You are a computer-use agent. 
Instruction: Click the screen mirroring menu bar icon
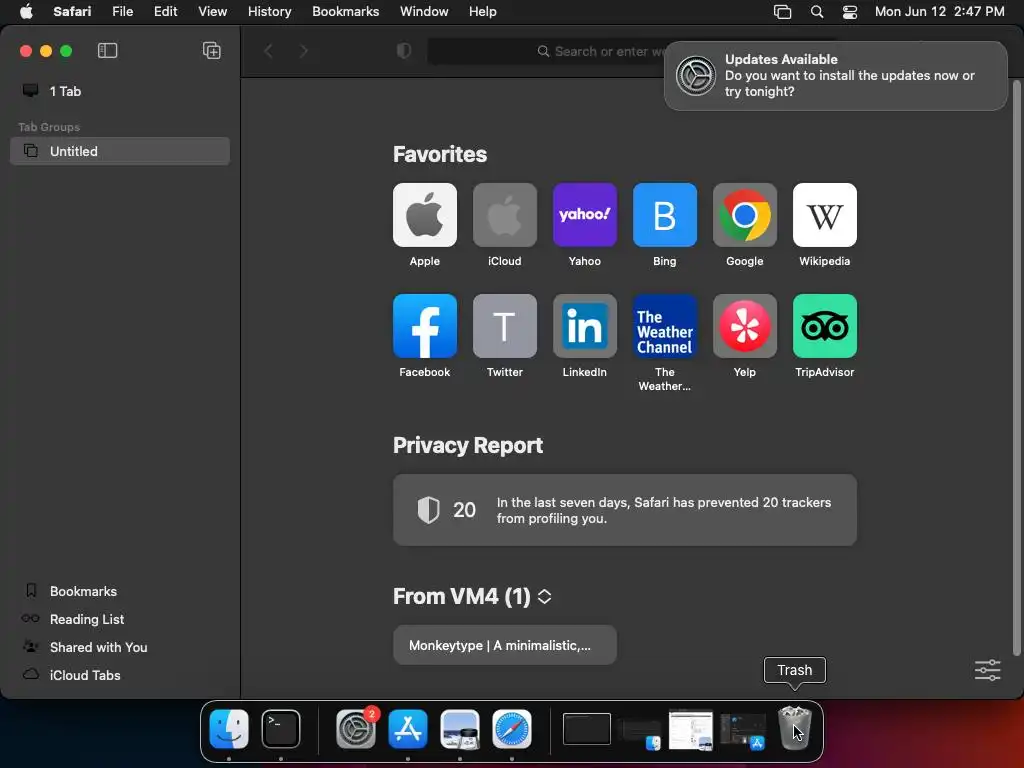[x=782, y=12]
